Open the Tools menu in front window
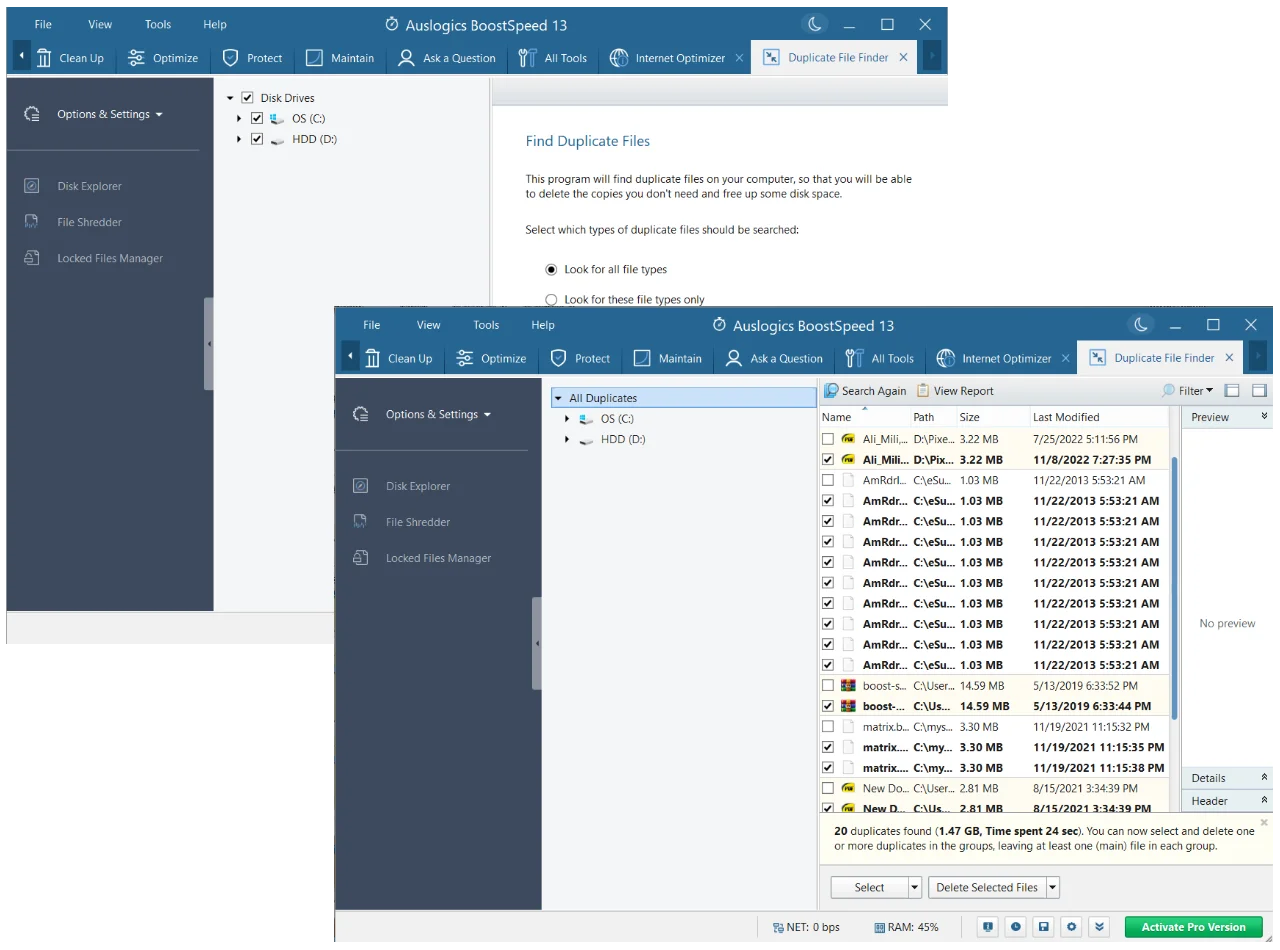 (486, 325)
